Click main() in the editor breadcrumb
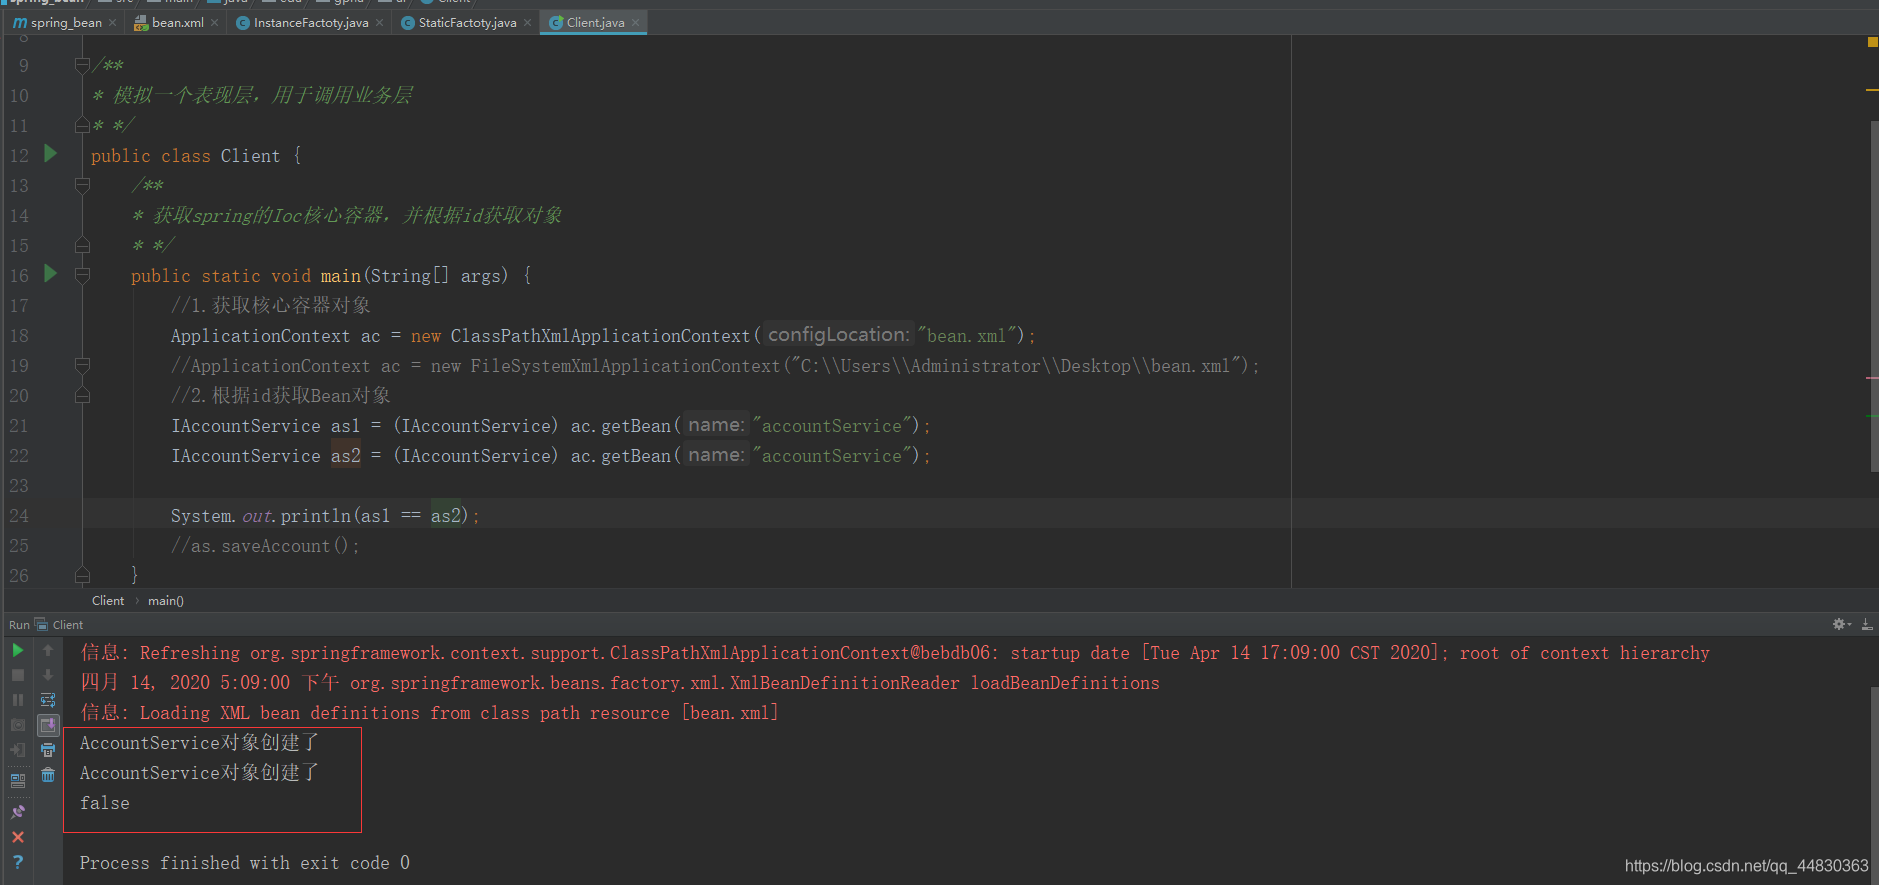 pos(166,601)
